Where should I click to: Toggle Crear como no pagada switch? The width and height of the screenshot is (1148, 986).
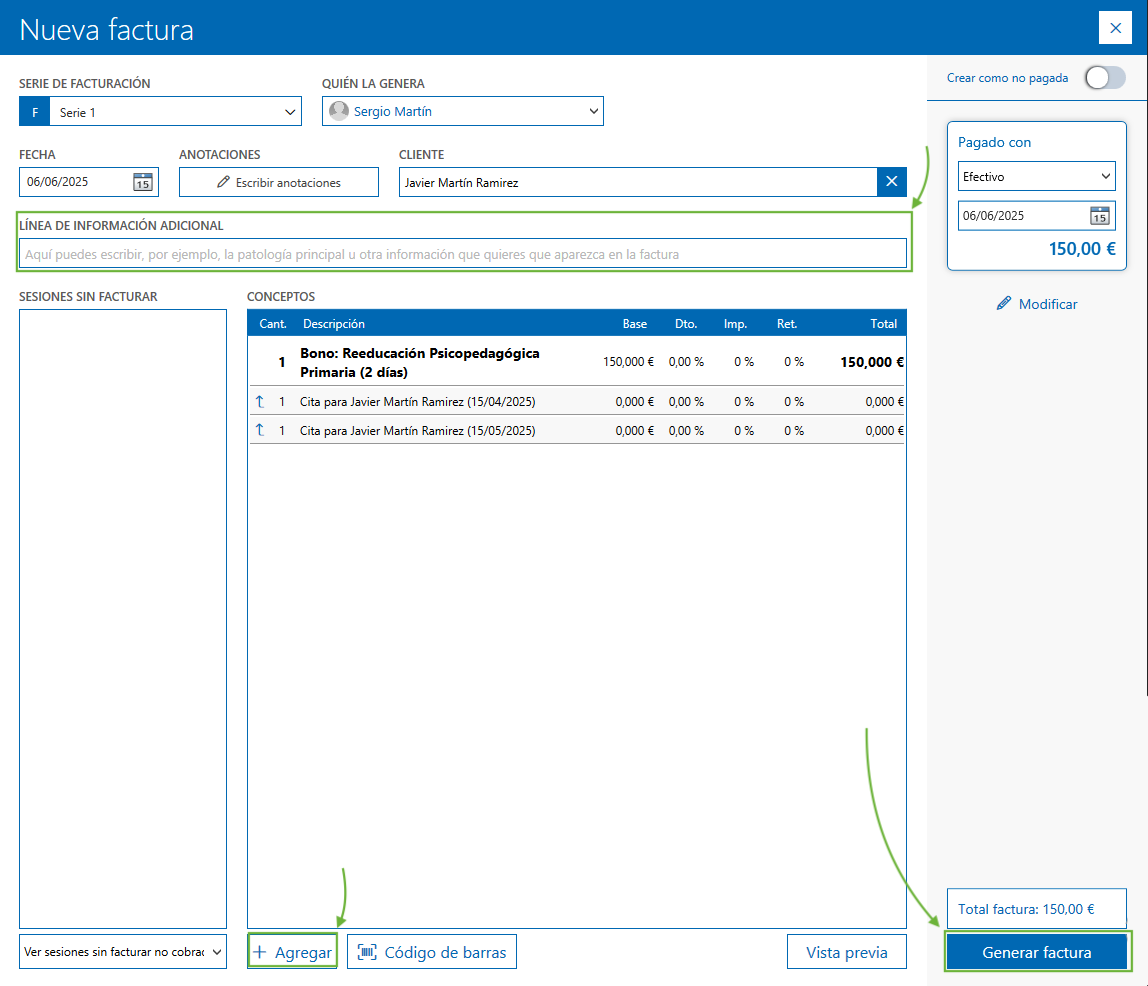tap(1104, 78)
